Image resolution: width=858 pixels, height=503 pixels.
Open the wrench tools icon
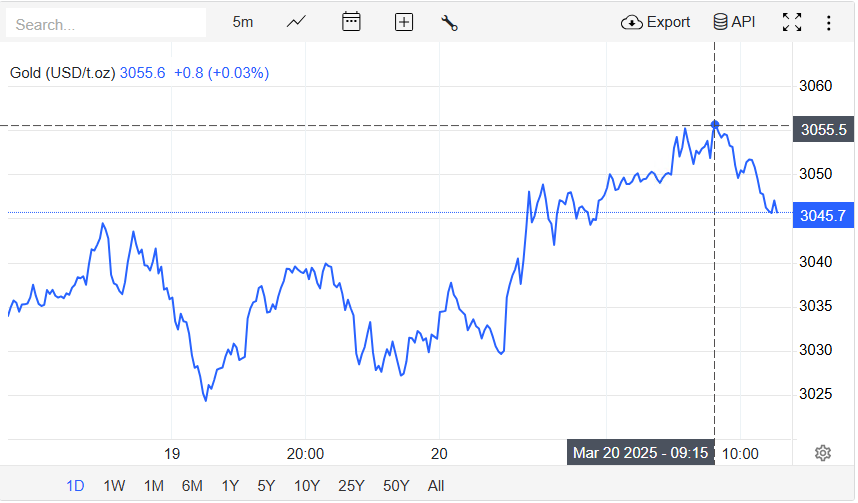pos(449,22)
